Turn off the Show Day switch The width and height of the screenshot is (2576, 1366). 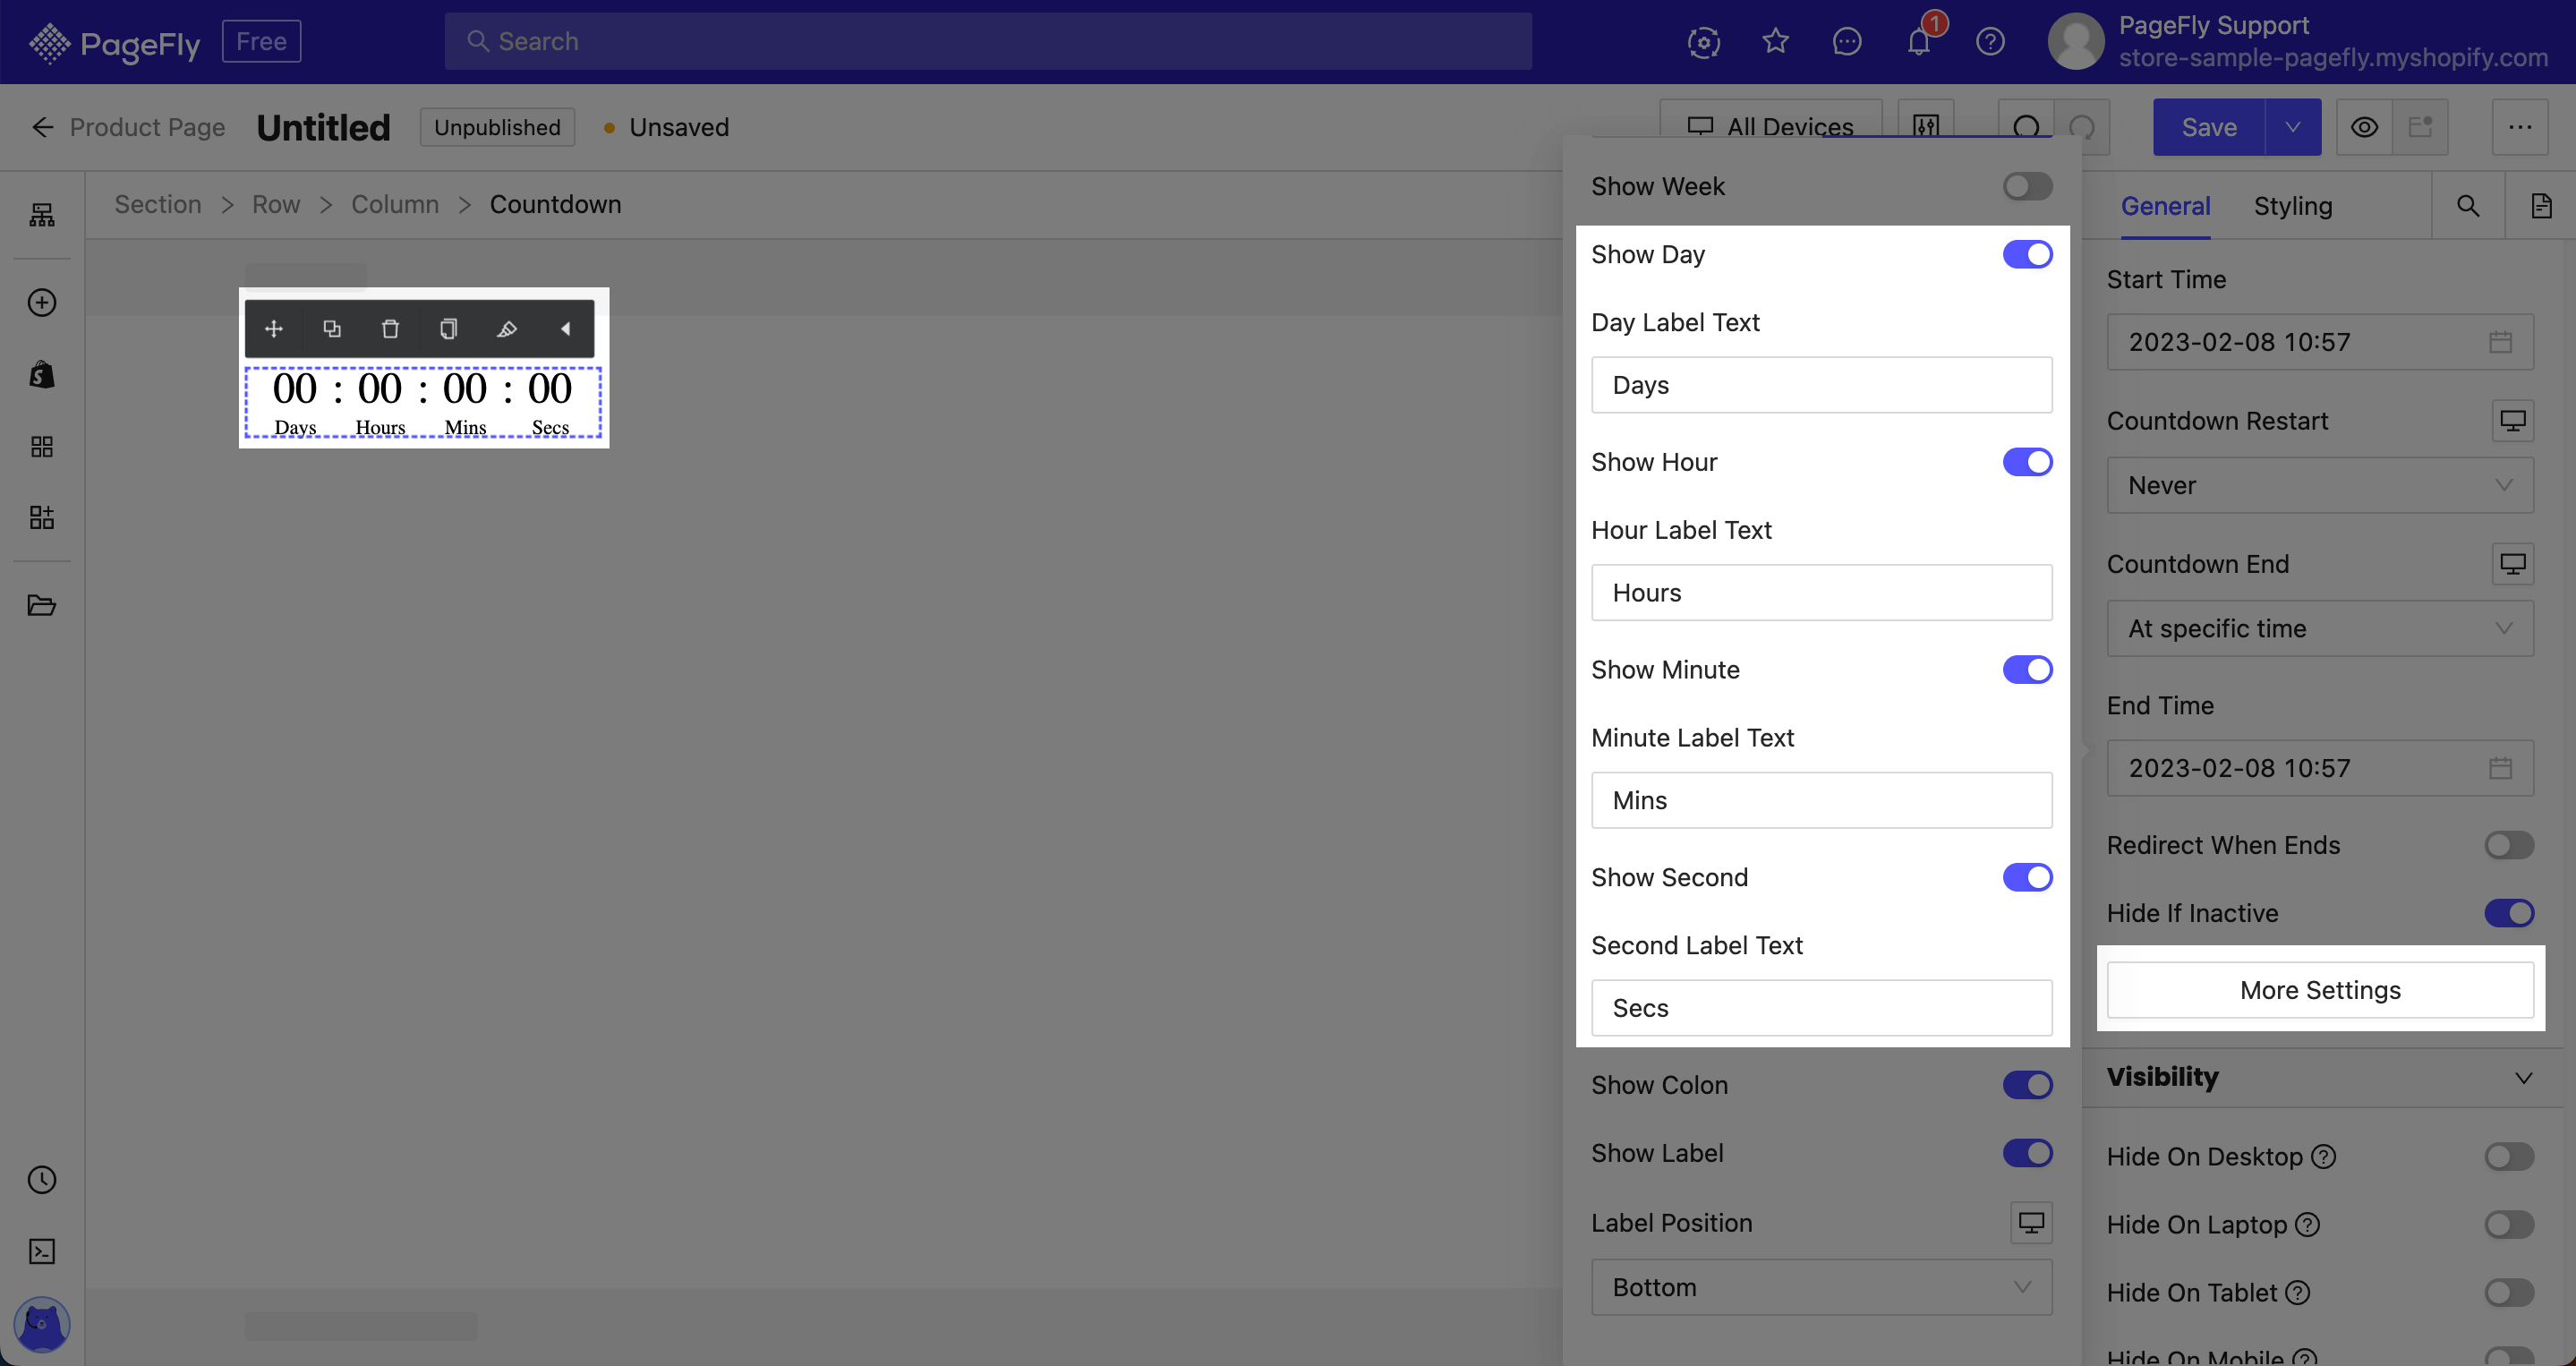2027,255
